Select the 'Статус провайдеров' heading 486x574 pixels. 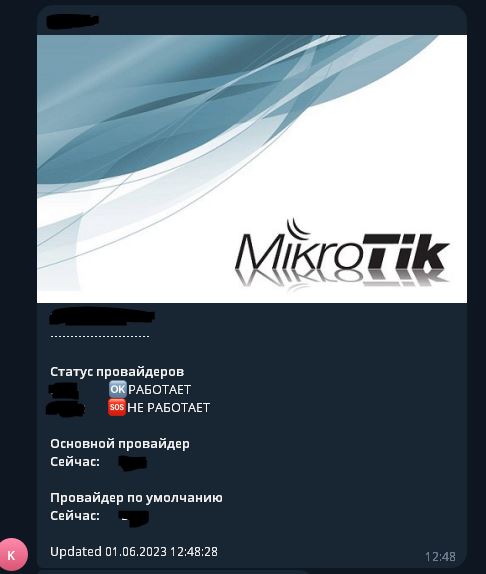[117, 372]
